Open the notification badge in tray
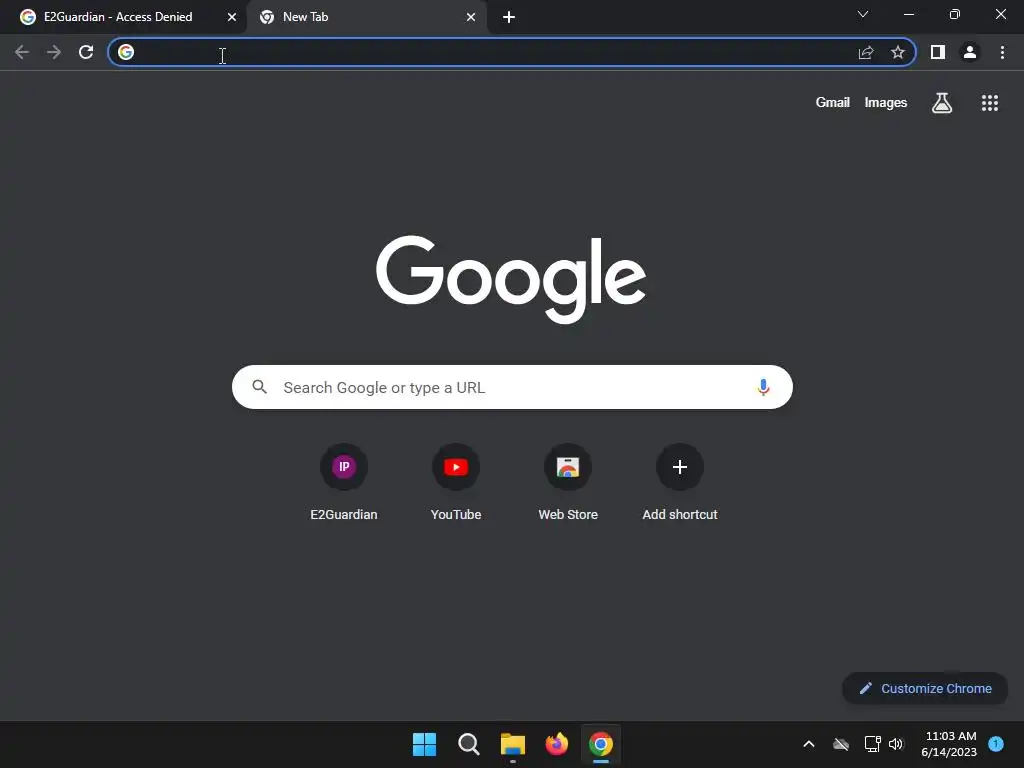 coord(996,744)
